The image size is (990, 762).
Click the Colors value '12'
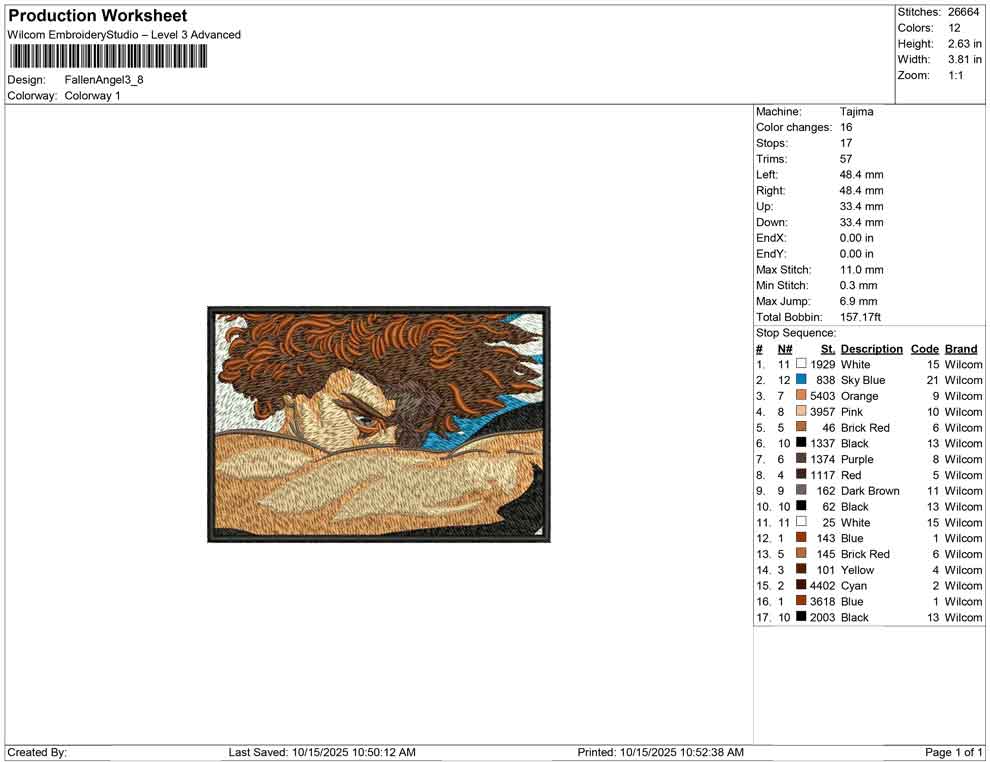click(x=954, y=28)
